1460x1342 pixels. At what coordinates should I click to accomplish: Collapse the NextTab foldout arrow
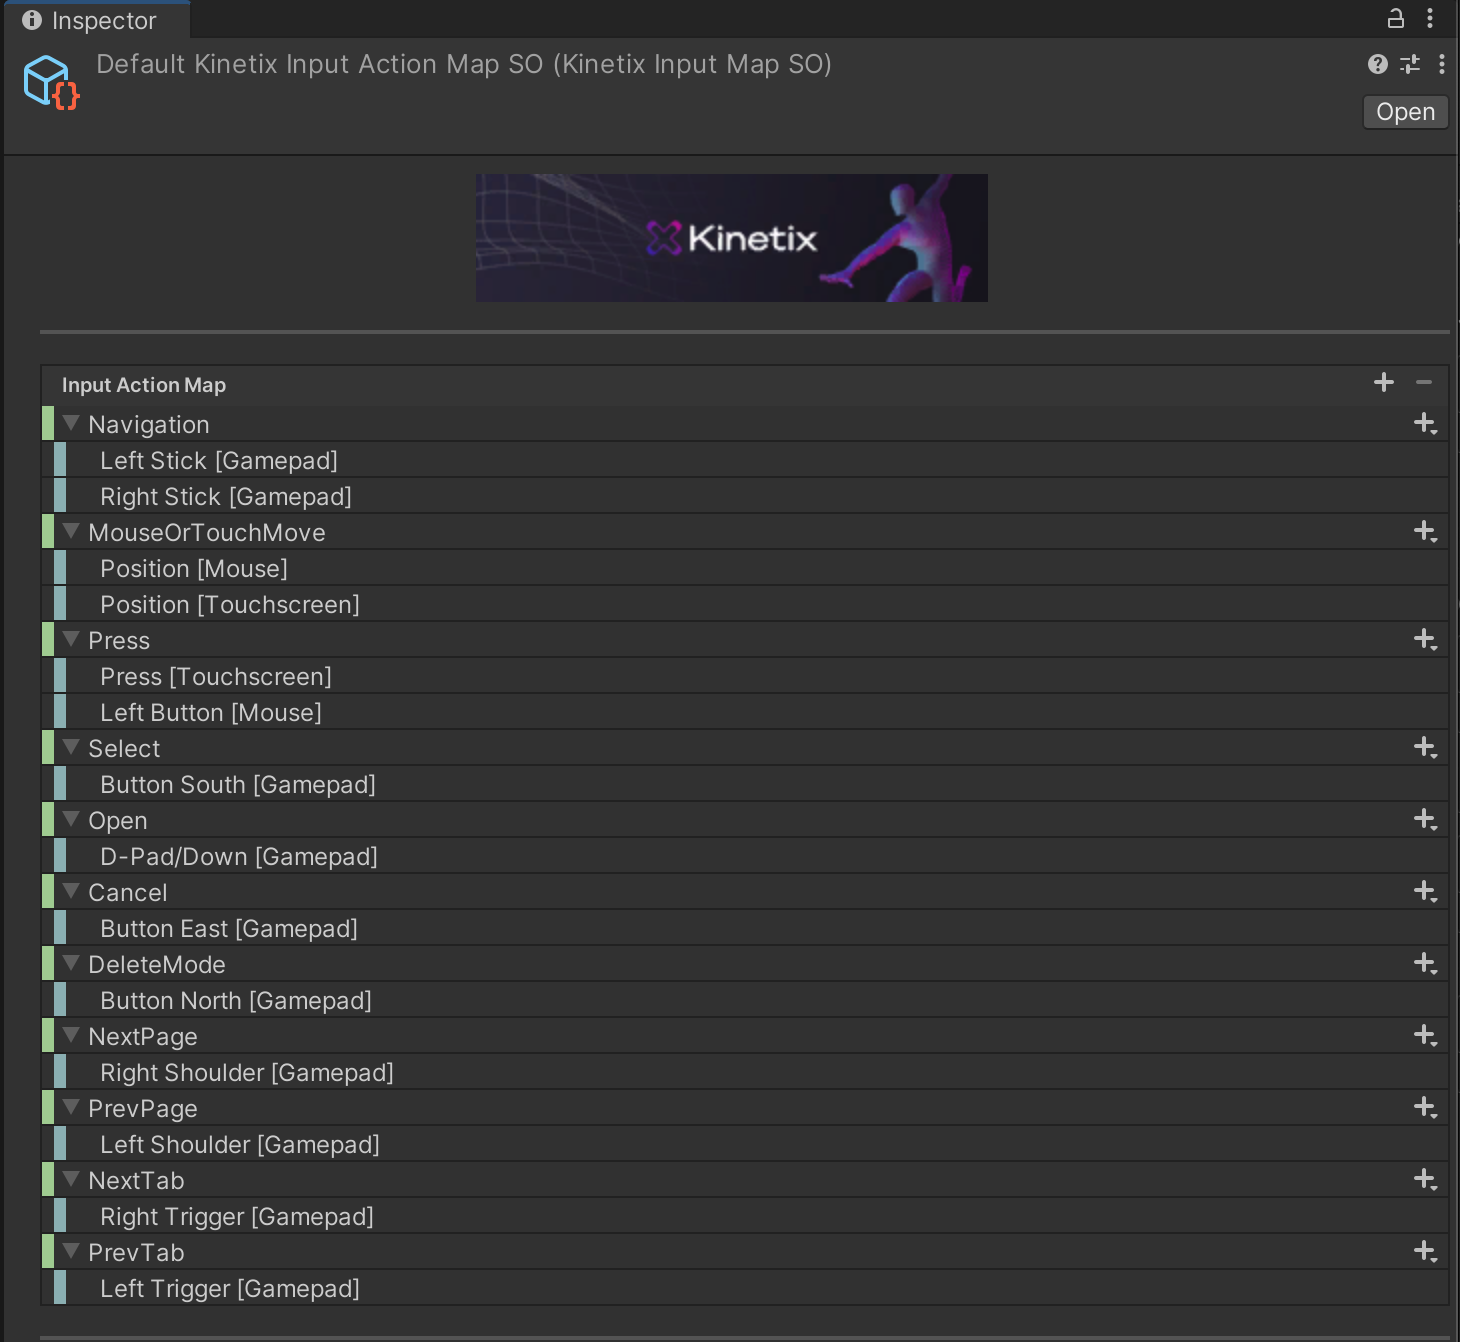[71, 1179]
